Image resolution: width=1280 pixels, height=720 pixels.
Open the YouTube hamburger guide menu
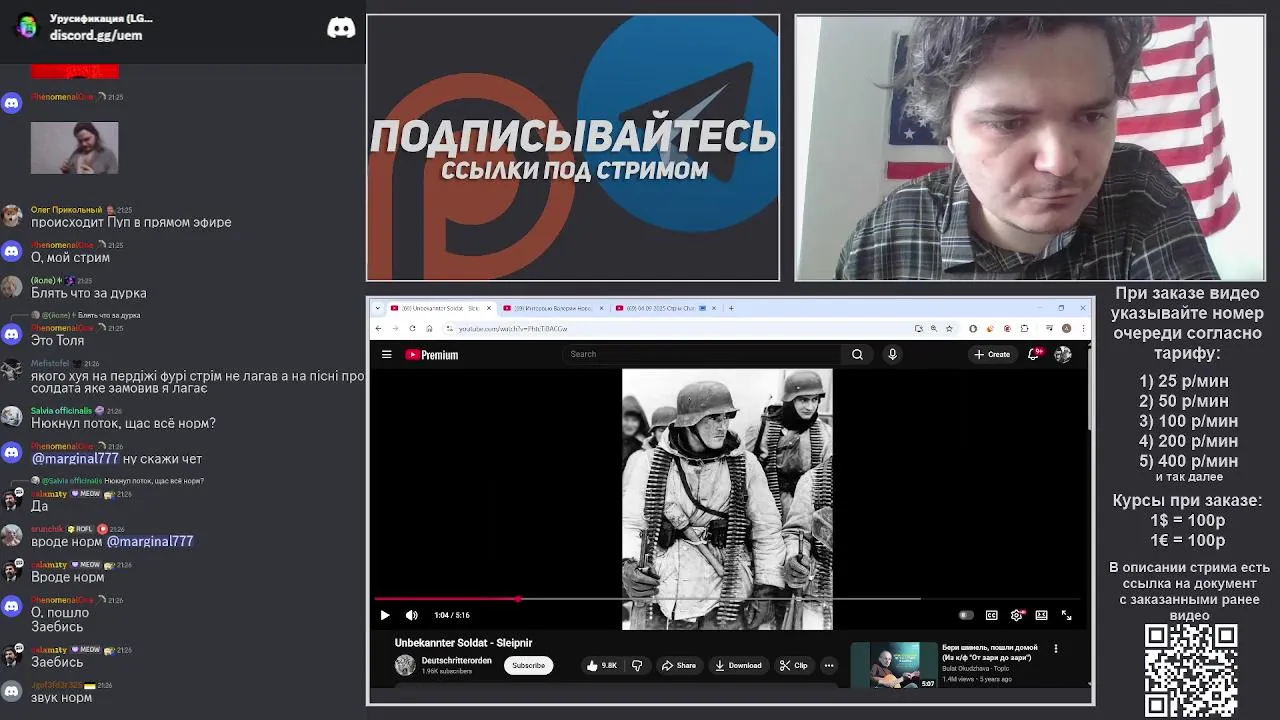click(x=386, y=354)
